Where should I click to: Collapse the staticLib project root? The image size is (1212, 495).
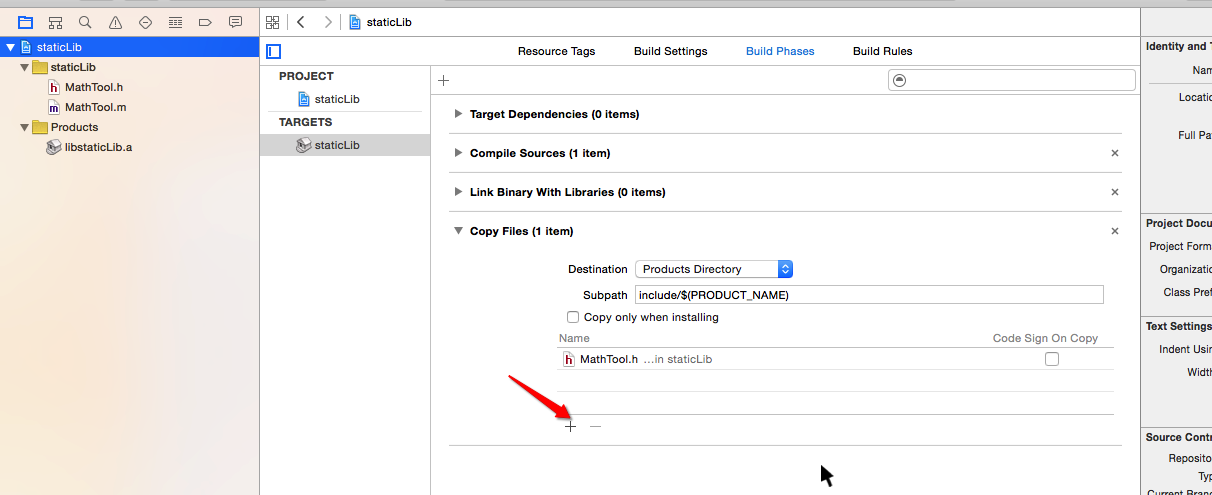10,47
